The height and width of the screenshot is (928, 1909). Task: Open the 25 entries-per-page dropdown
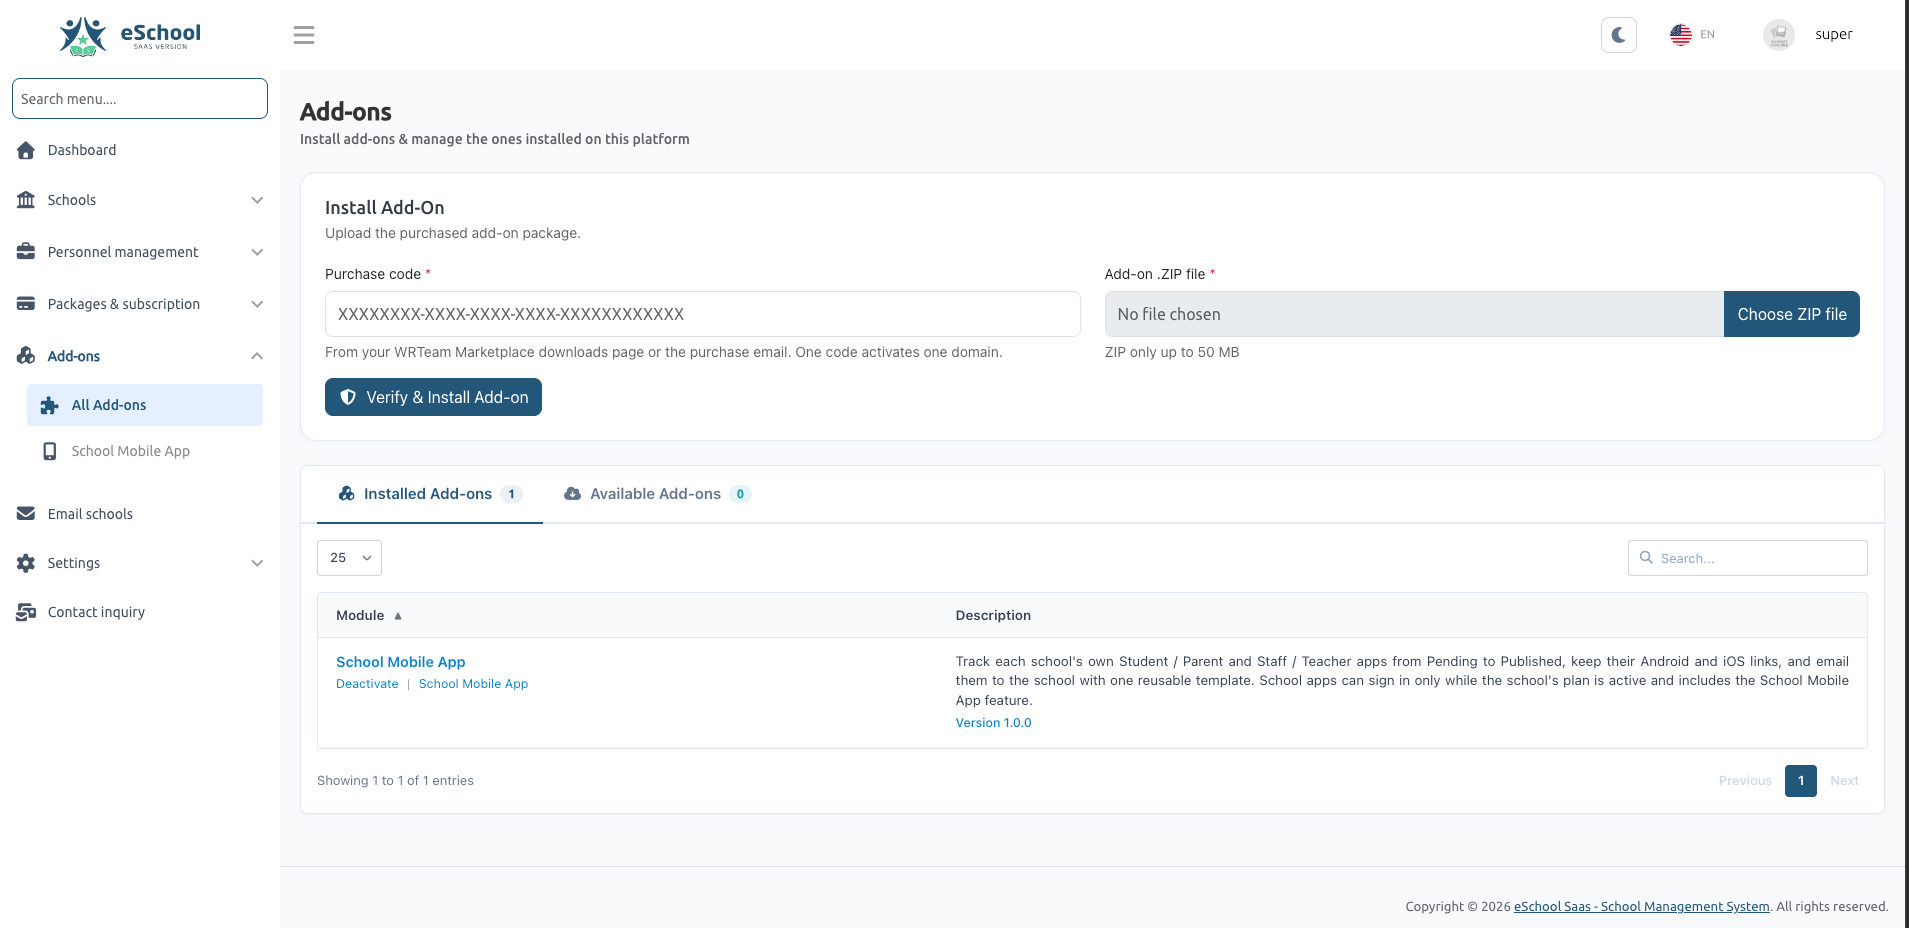349,558
